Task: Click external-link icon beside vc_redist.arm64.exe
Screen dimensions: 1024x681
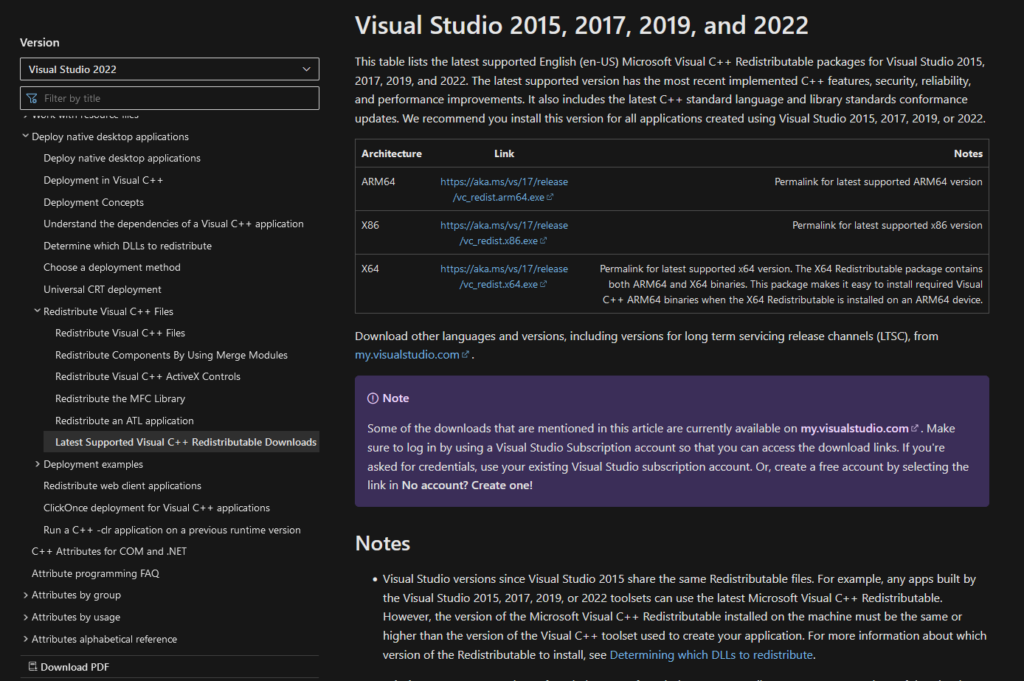Action: coord(550,197)
